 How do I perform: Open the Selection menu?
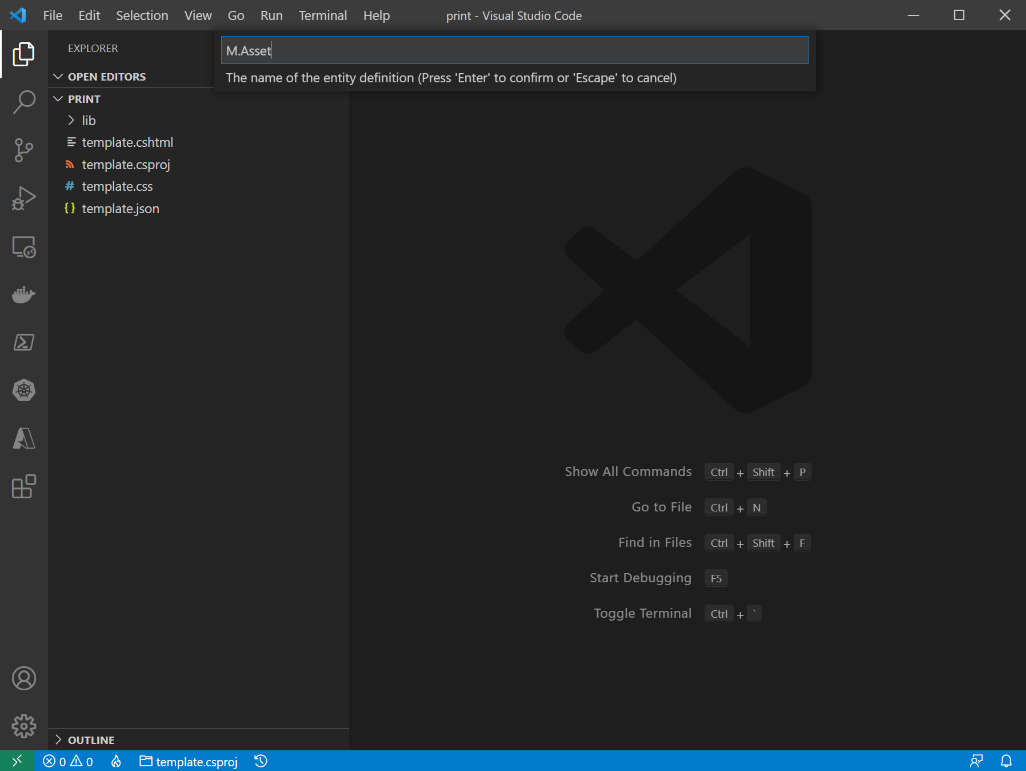pyautogui.click(x=142, y=15)
